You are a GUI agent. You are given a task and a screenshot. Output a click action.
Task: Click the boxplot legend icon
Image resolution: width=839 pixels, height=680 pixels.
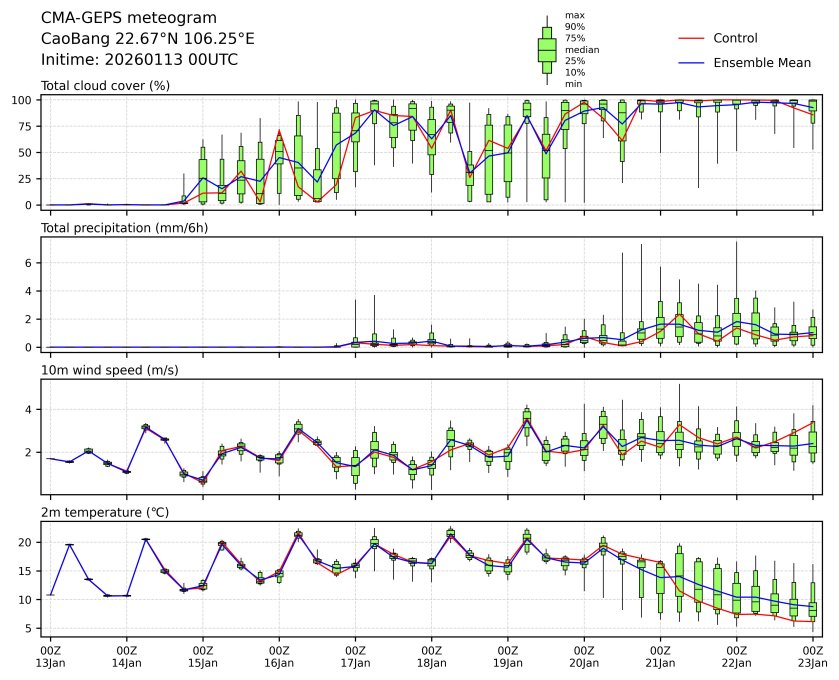(x=547, y=49)
